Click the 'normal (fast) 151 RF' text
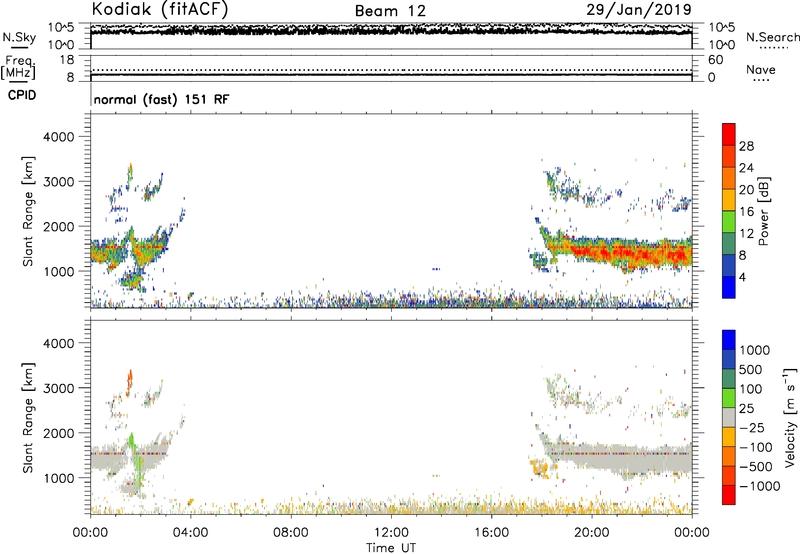Screen dimensions: 800x554 pos(161,99)
